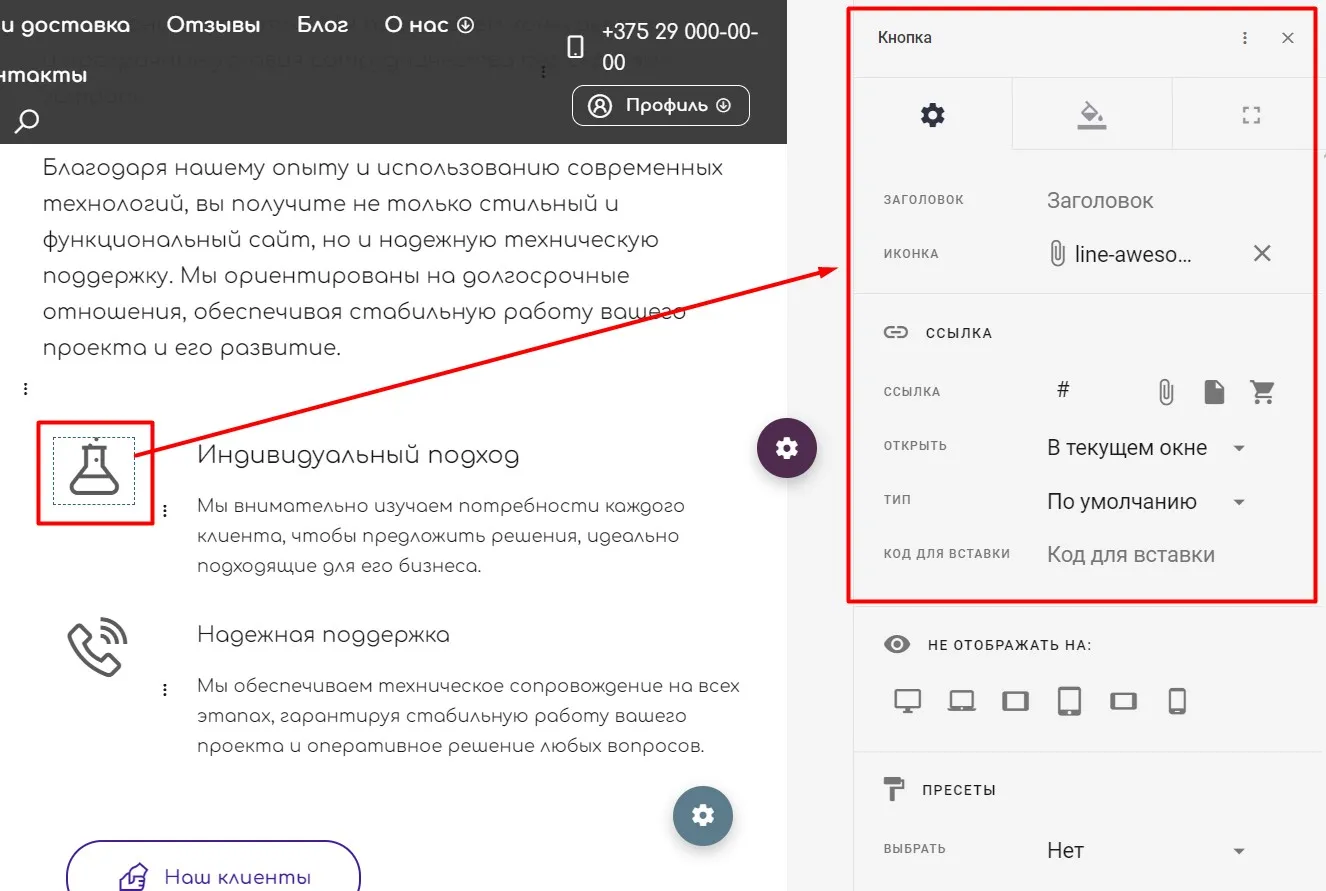This screenshot has height=891, width=1326.
Task: Open three-dot menu above the flask icon
Action: (25, 389)
